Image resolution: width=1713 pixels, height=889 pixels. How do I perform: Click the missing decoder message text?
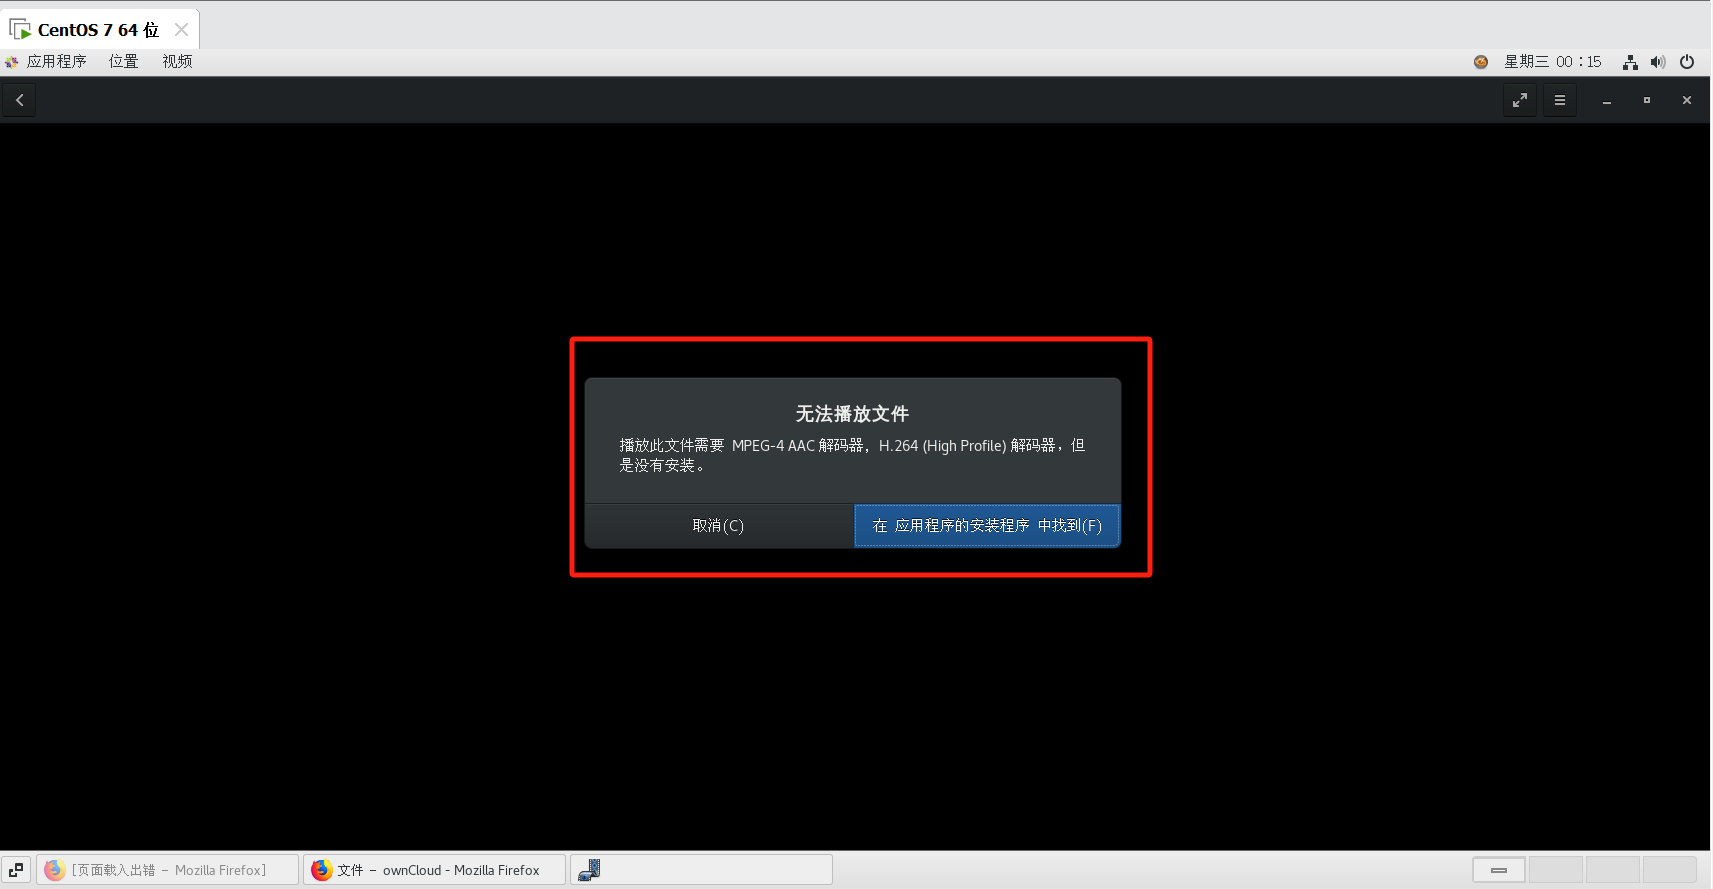tap(852, 455)
